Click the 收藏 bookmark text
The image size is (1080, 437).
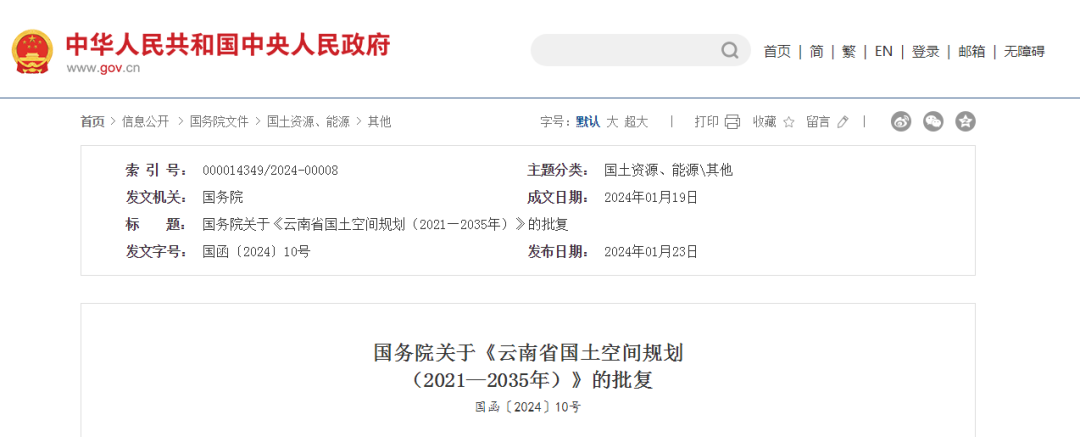765,122
